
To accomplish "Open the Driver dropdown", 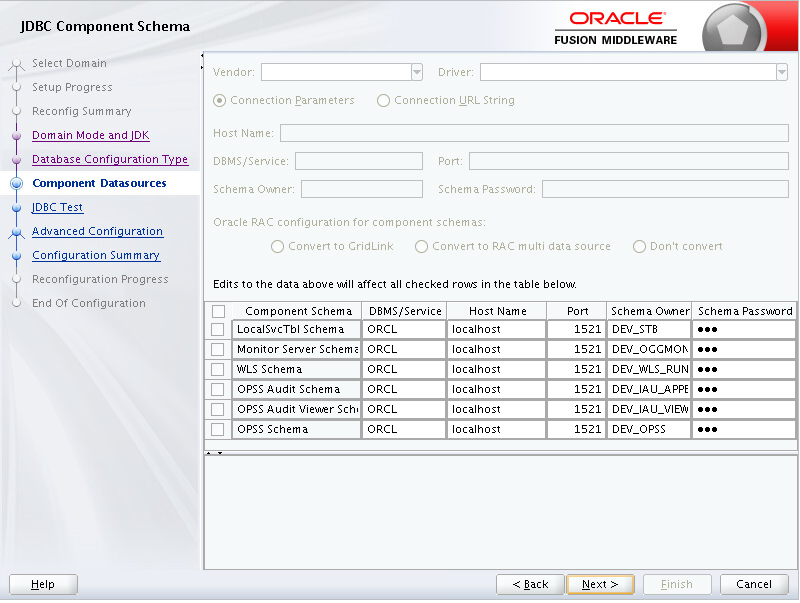I will (x=782, y=72).
